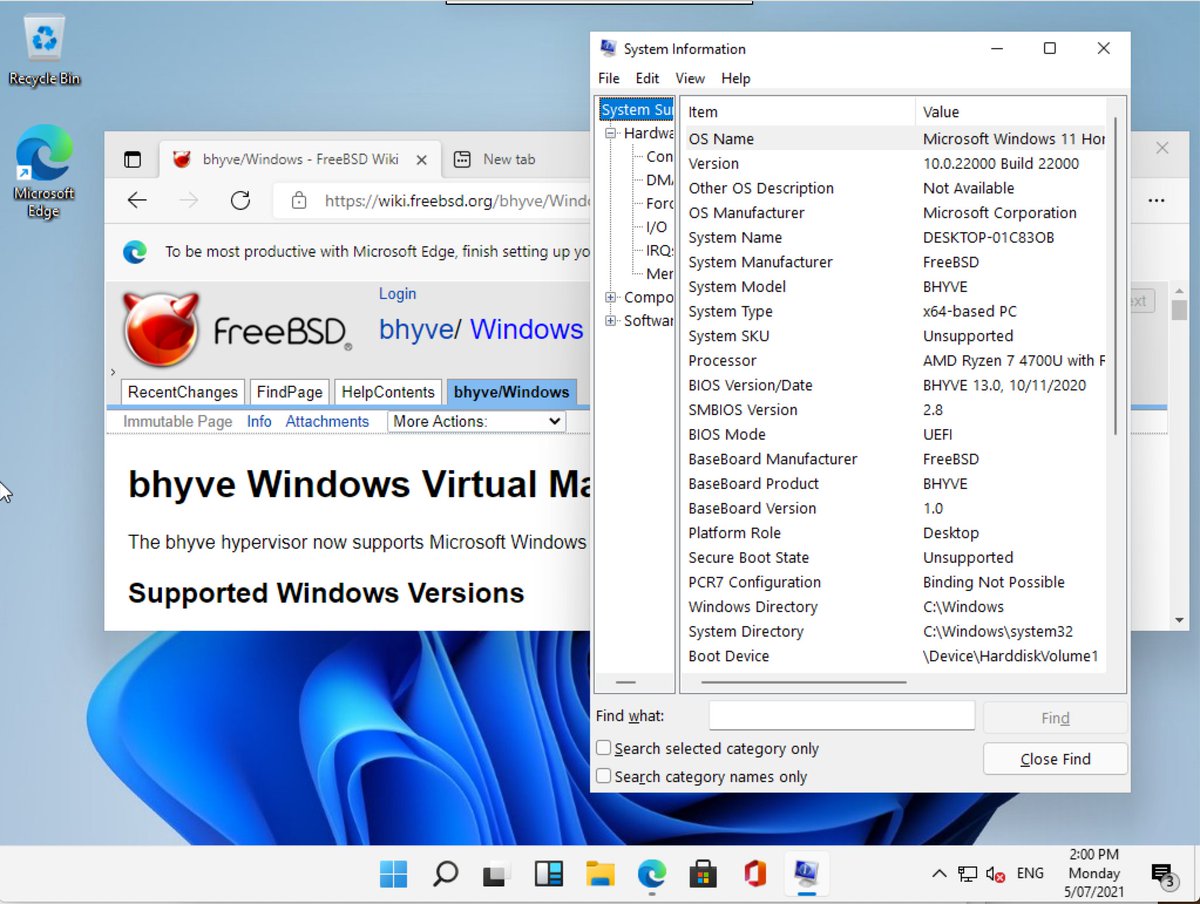Click the disabled forward arrow in Edge
Image resolution: width=1200 pixels, height=904 pixels.
point(188,201)
